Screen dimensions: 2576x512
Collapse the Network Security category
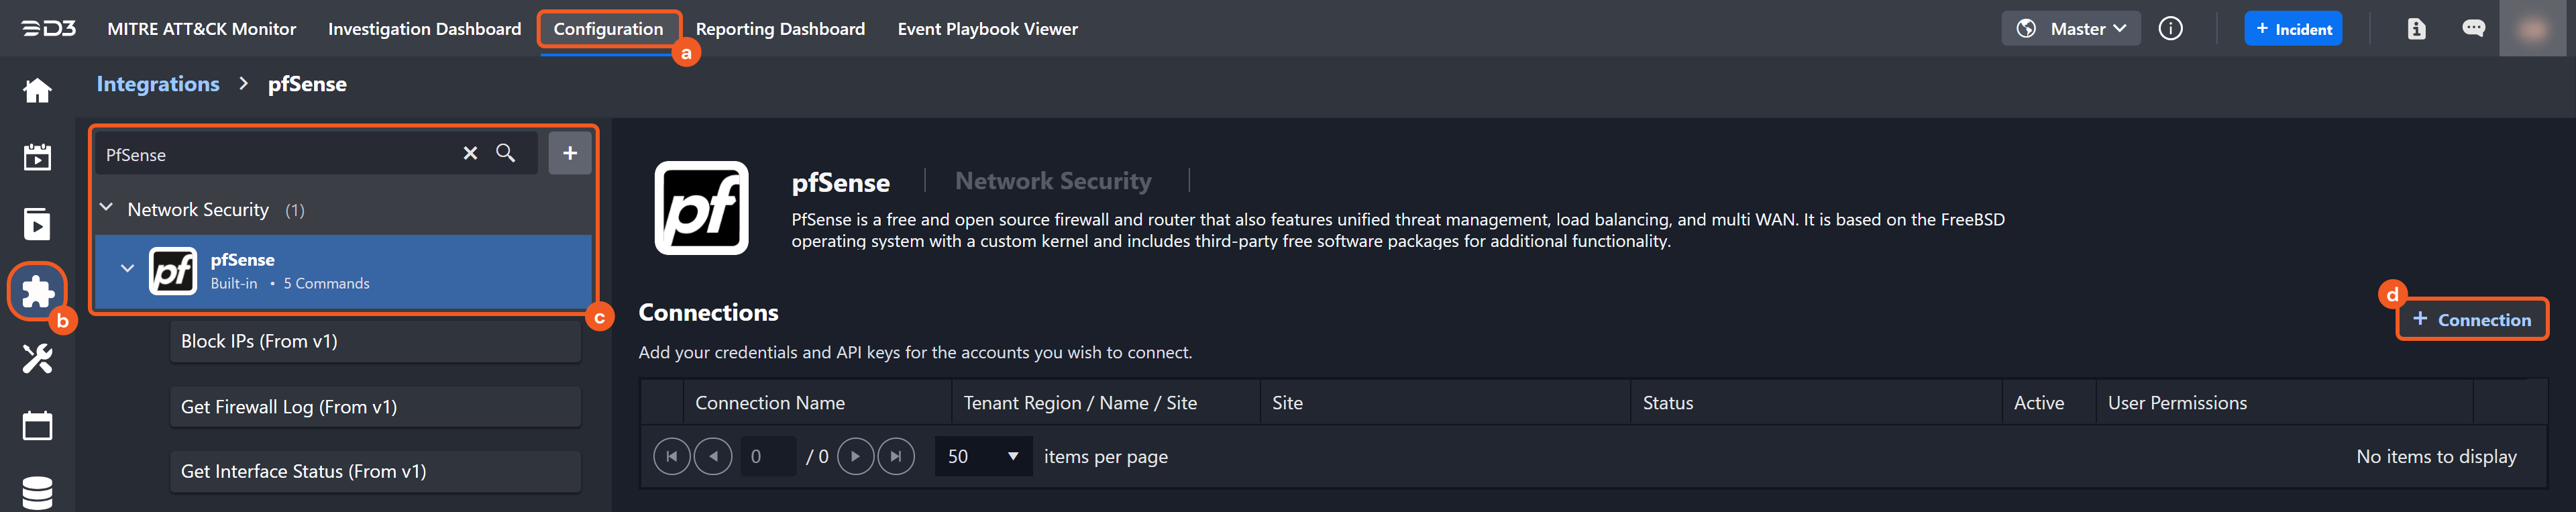107,208
